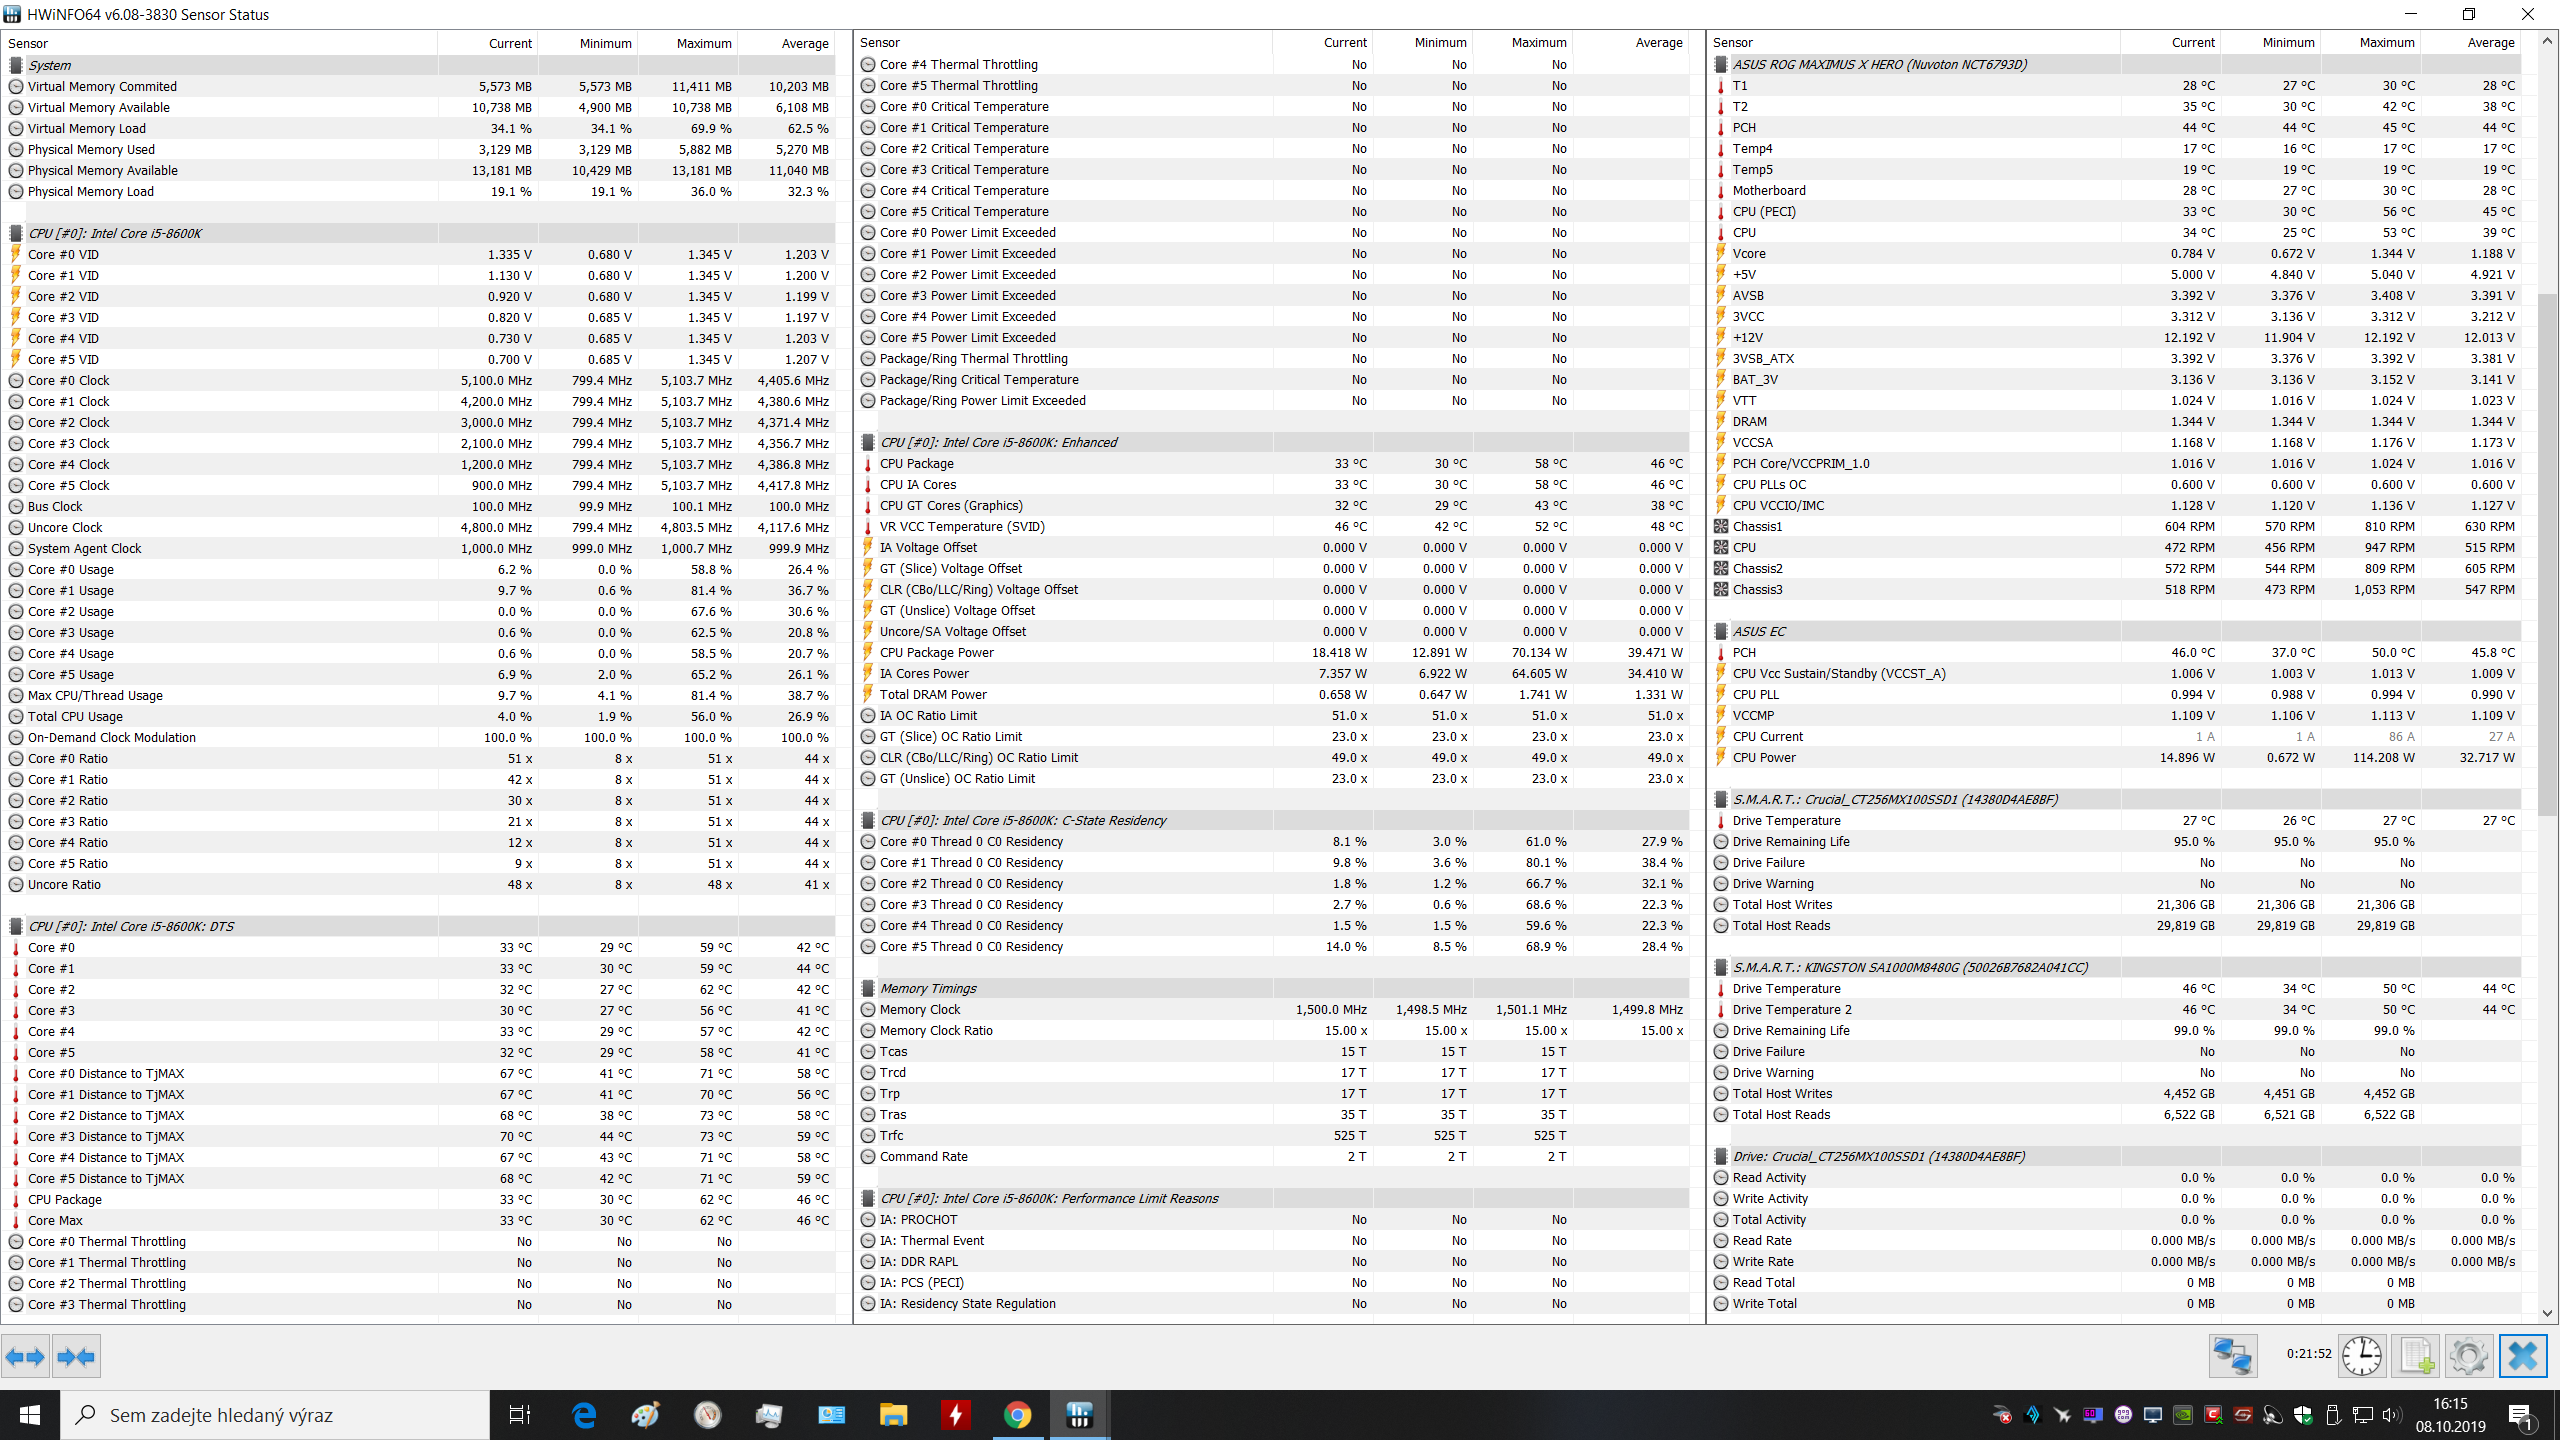Screen dimensions: 2560x1440
Task: Click the clock reset timer icon
Action: click(x=2361, y=1356)
